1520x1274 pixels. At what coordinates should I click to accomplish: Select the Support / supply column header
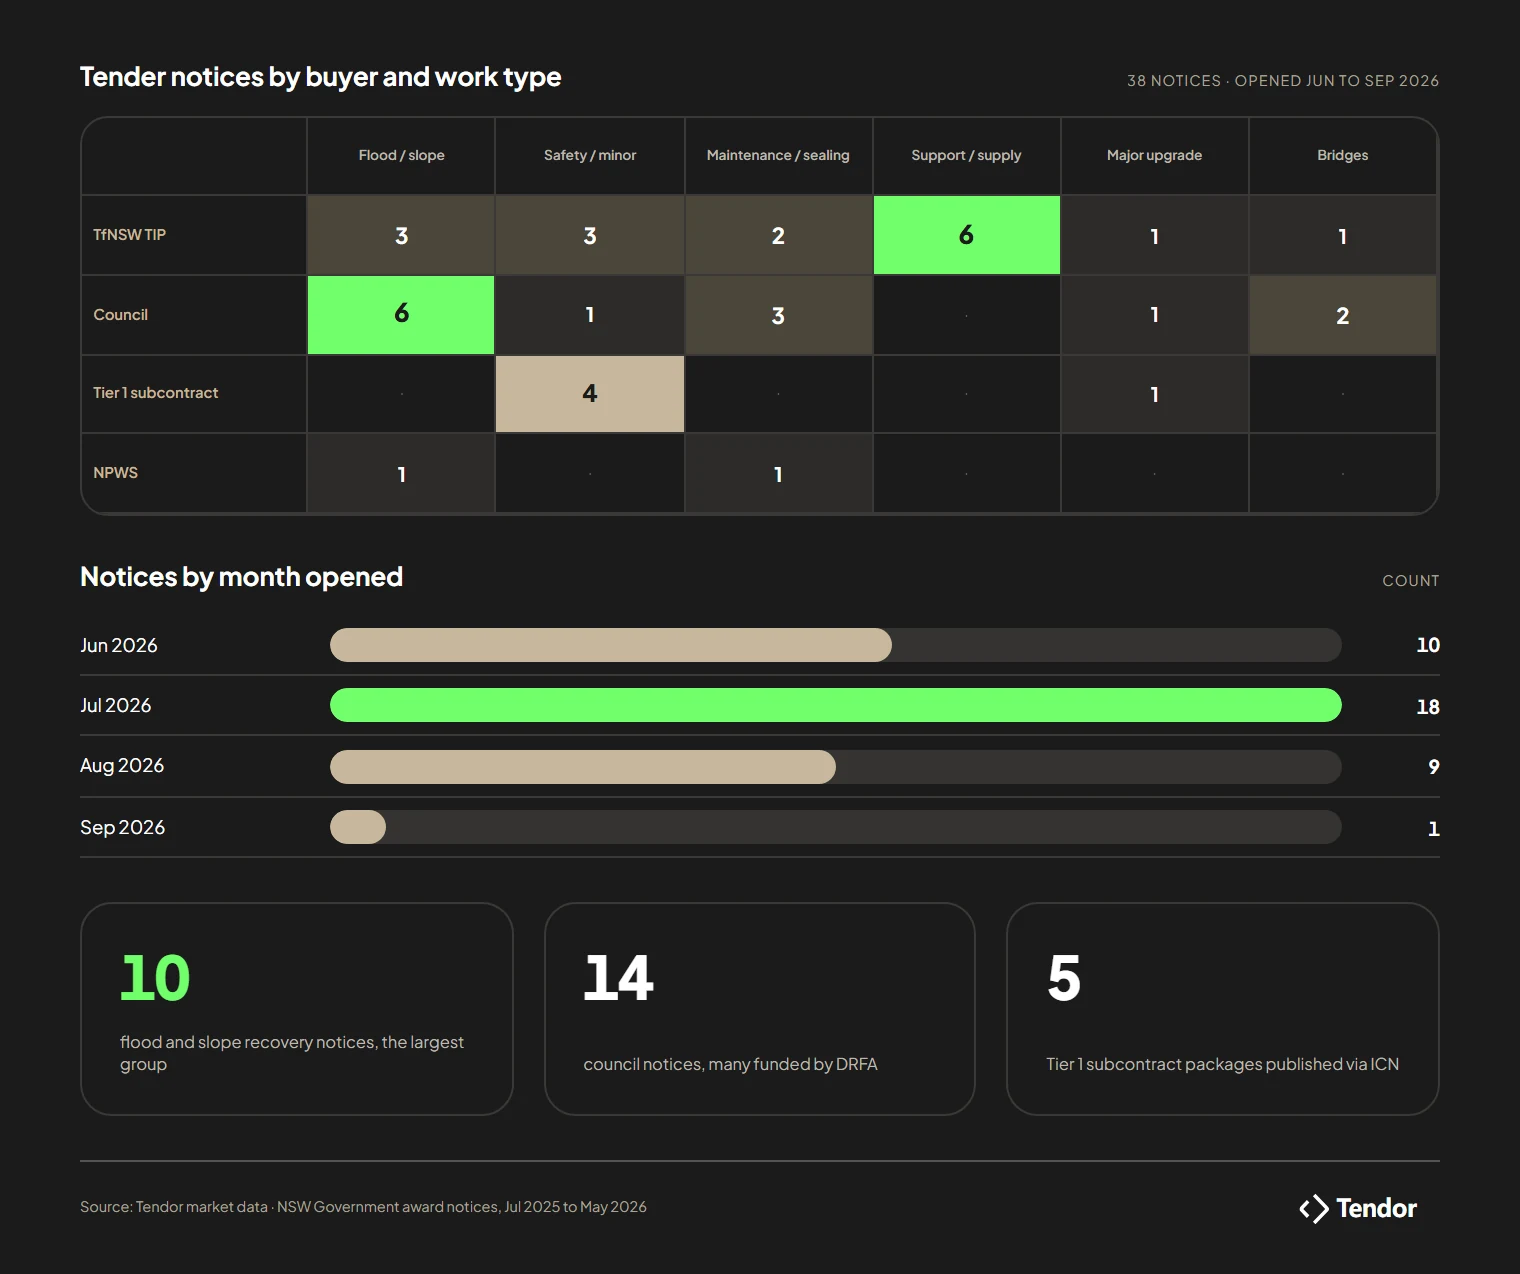(x=966, y=156)
